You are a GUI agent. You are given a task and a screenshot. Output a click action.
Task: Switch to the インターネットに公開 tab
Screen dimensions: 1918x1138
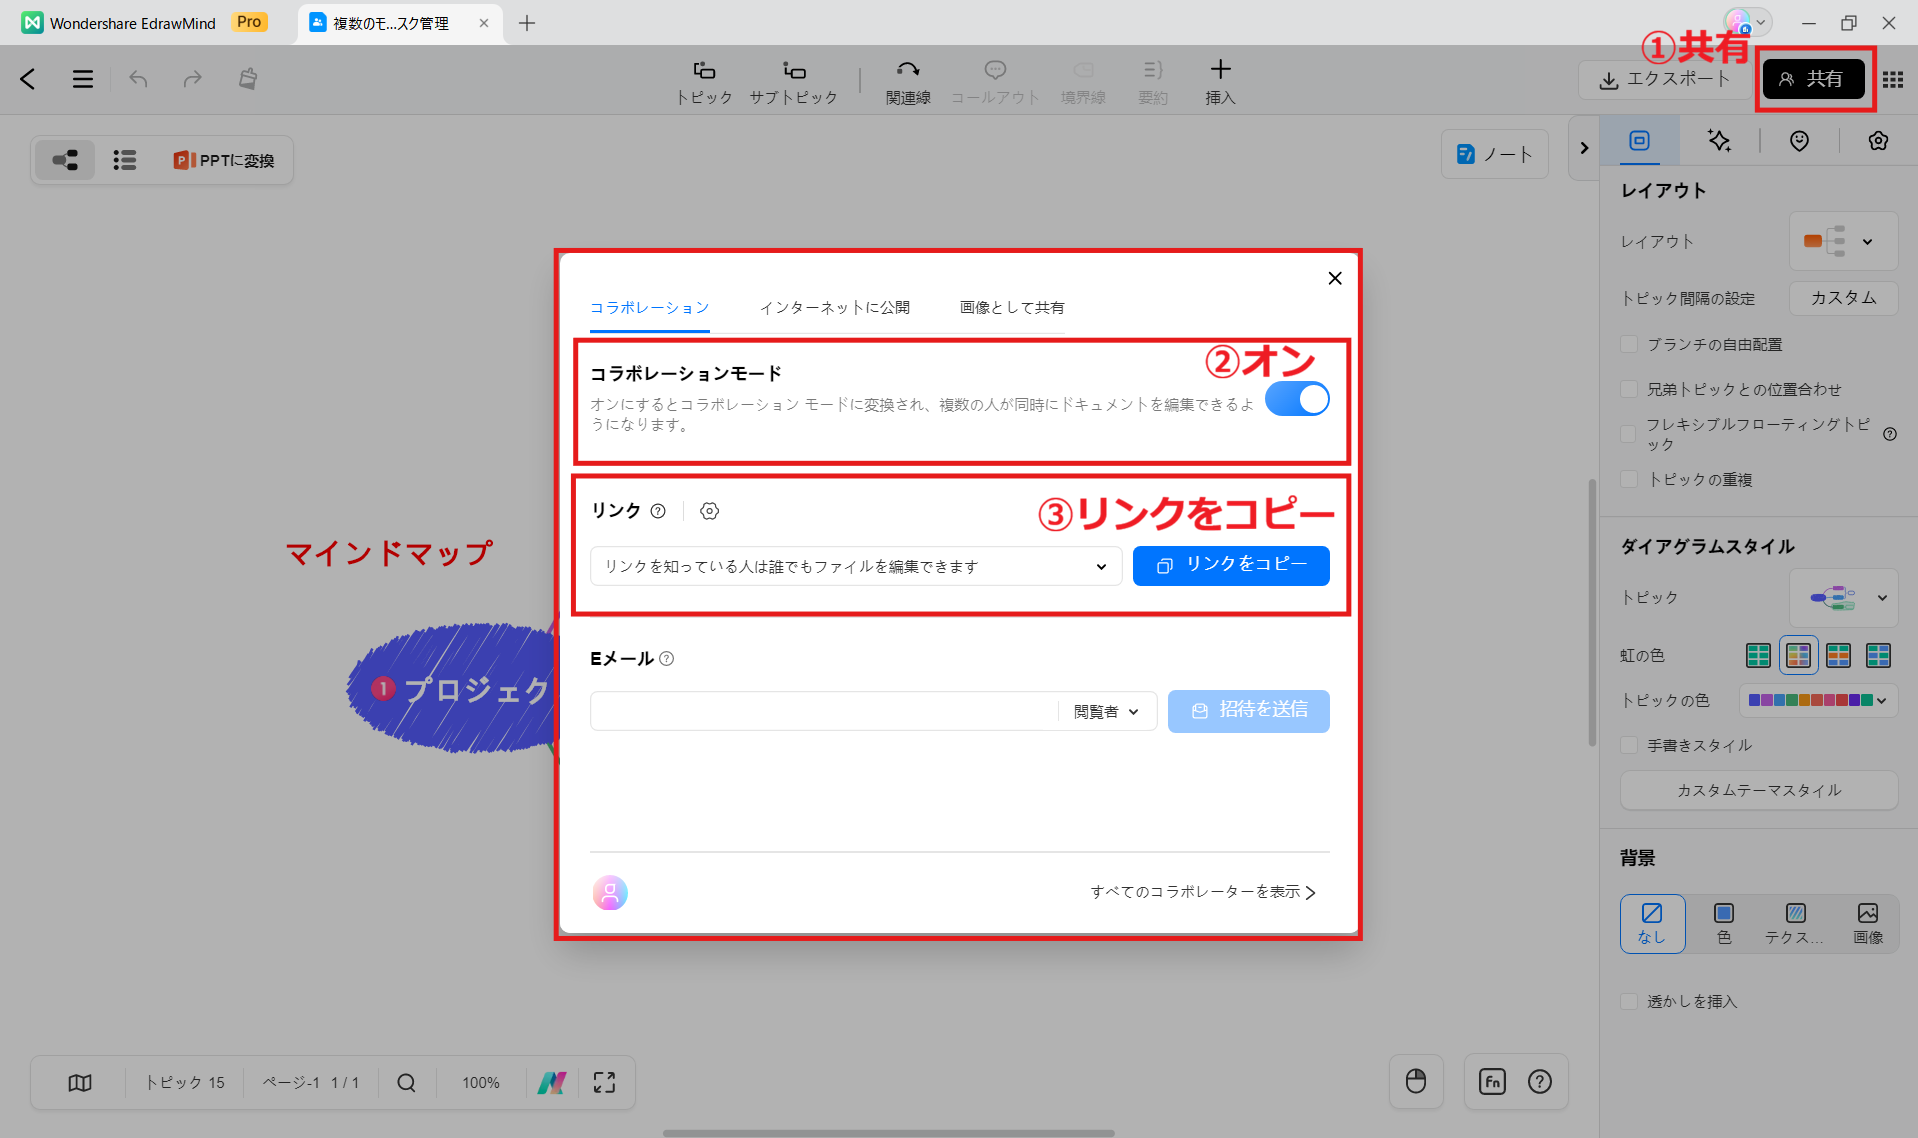[835, 307]
